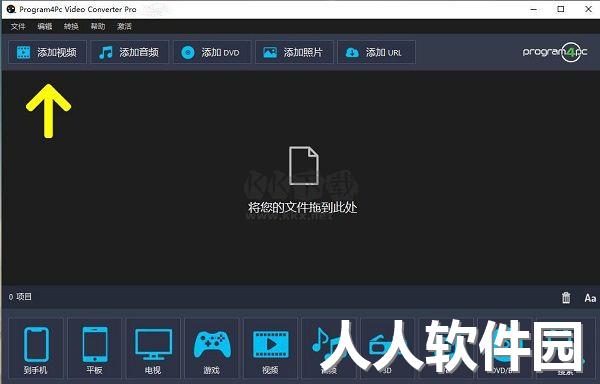Image resolution: width=600 pixels, height=384 pixels.
Task: Click the 添加音频 (Add Audio) button
Action: tap(130, 52)
